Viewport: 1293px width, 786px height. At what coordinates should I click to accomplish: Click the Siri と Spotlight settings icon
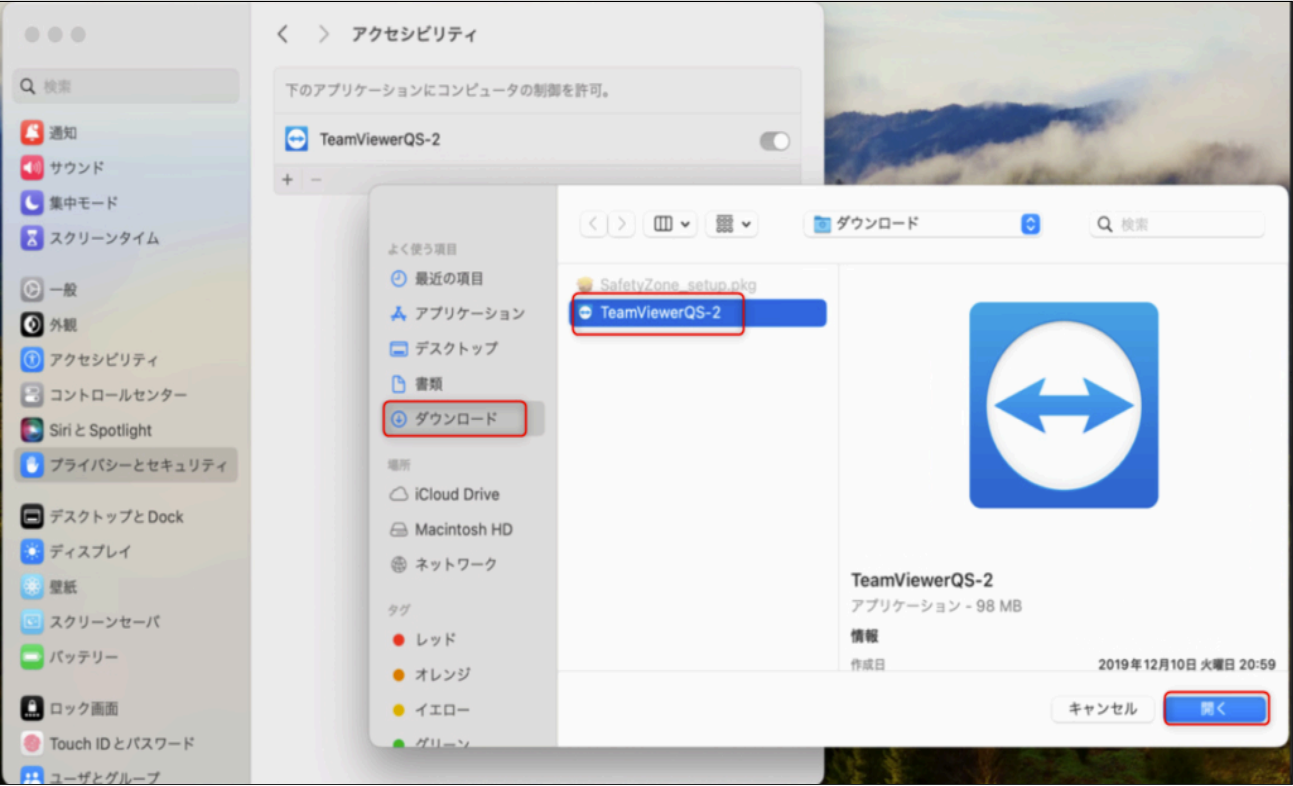33,431
